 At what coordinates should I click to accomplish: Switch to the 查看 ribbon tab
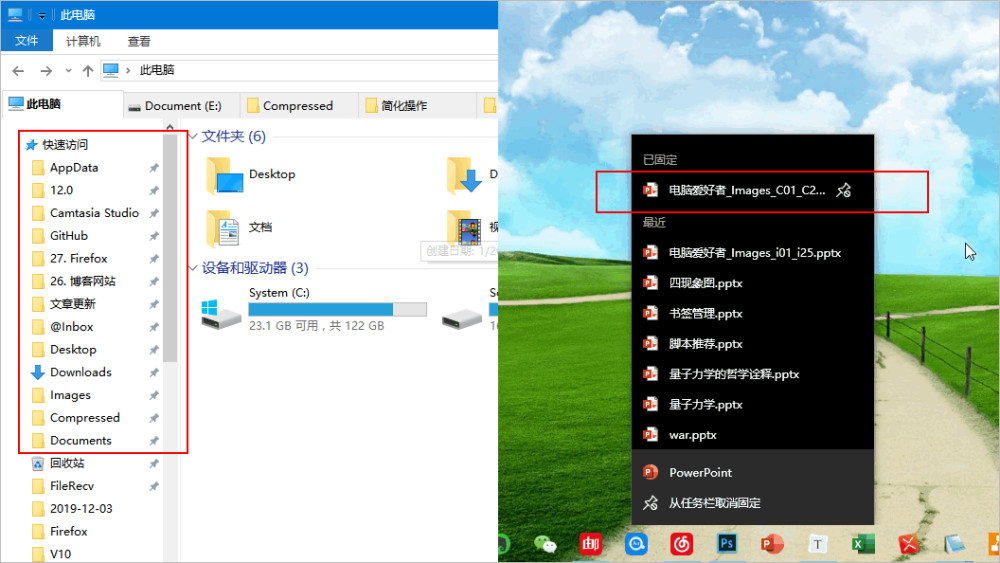(x=138, y=41)
